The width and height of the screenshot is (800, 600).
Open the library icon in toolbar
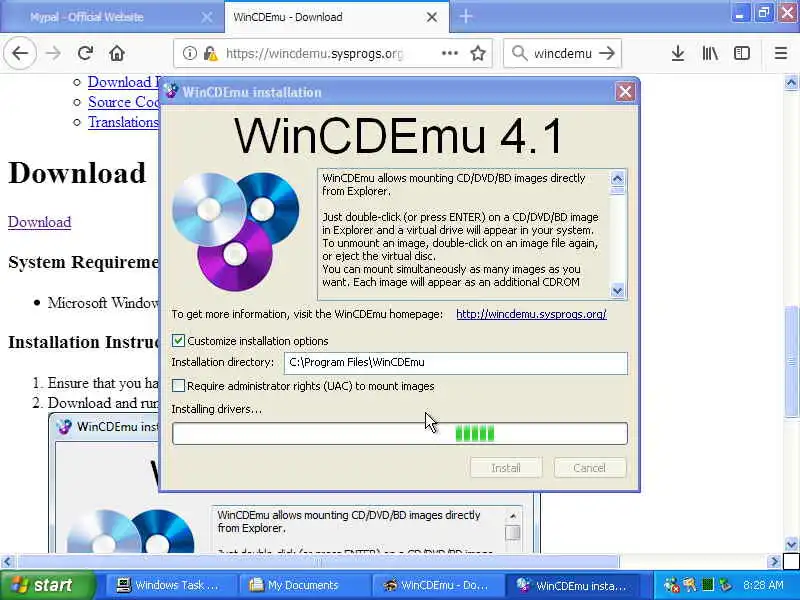tap(710, 53)
